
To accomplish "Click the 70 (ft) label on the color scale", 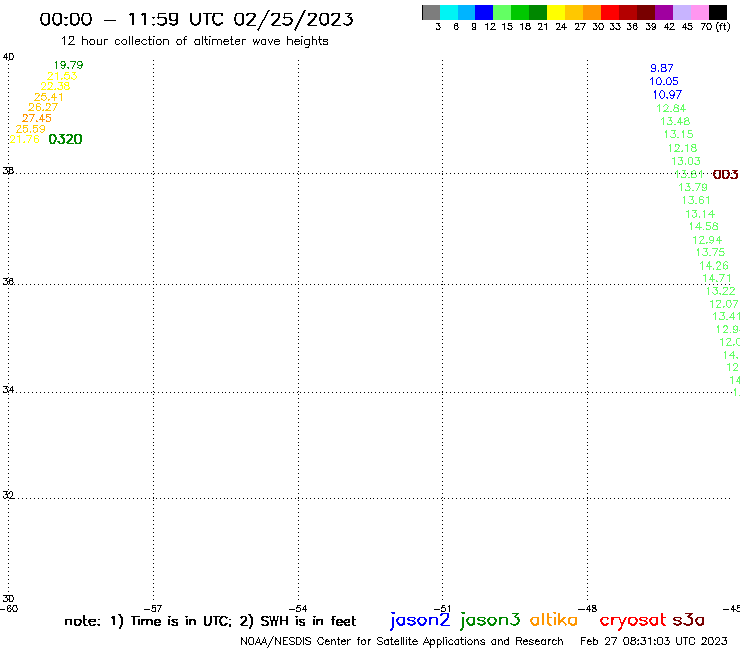I will click(x=715, y=27).
